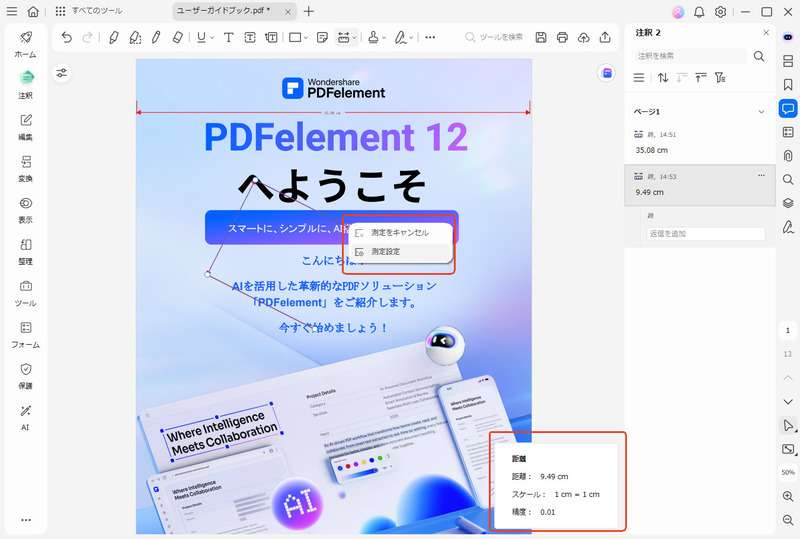Open the properties settings slider icon

62,73
